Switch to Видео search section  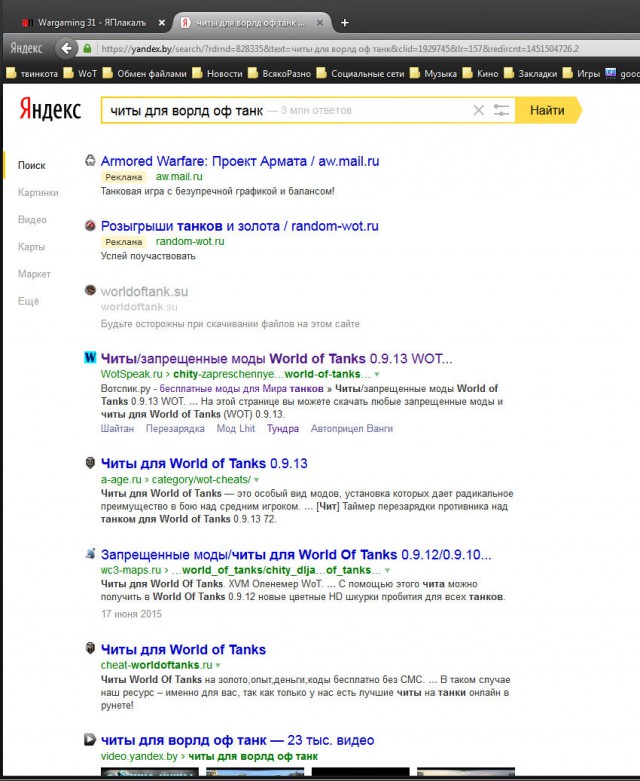tap(32, 220)
